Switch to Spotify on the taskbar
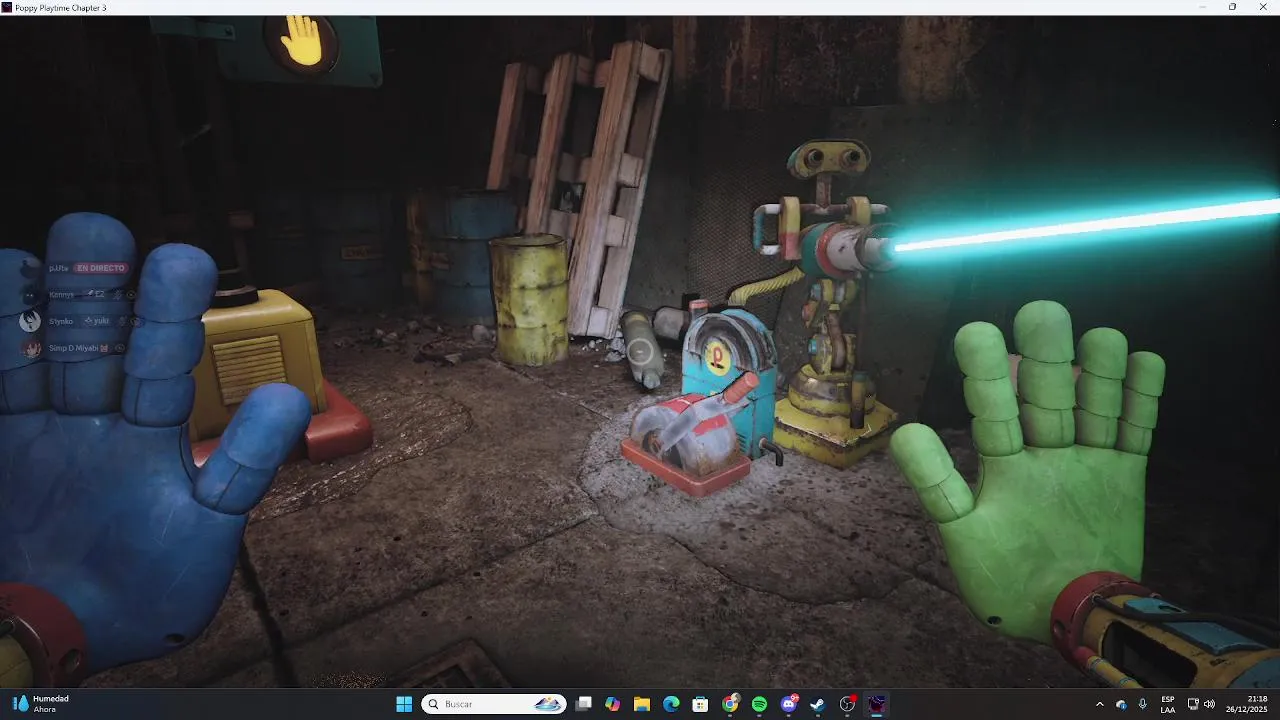Screen dimensions: 1280x720 [759, 704]
